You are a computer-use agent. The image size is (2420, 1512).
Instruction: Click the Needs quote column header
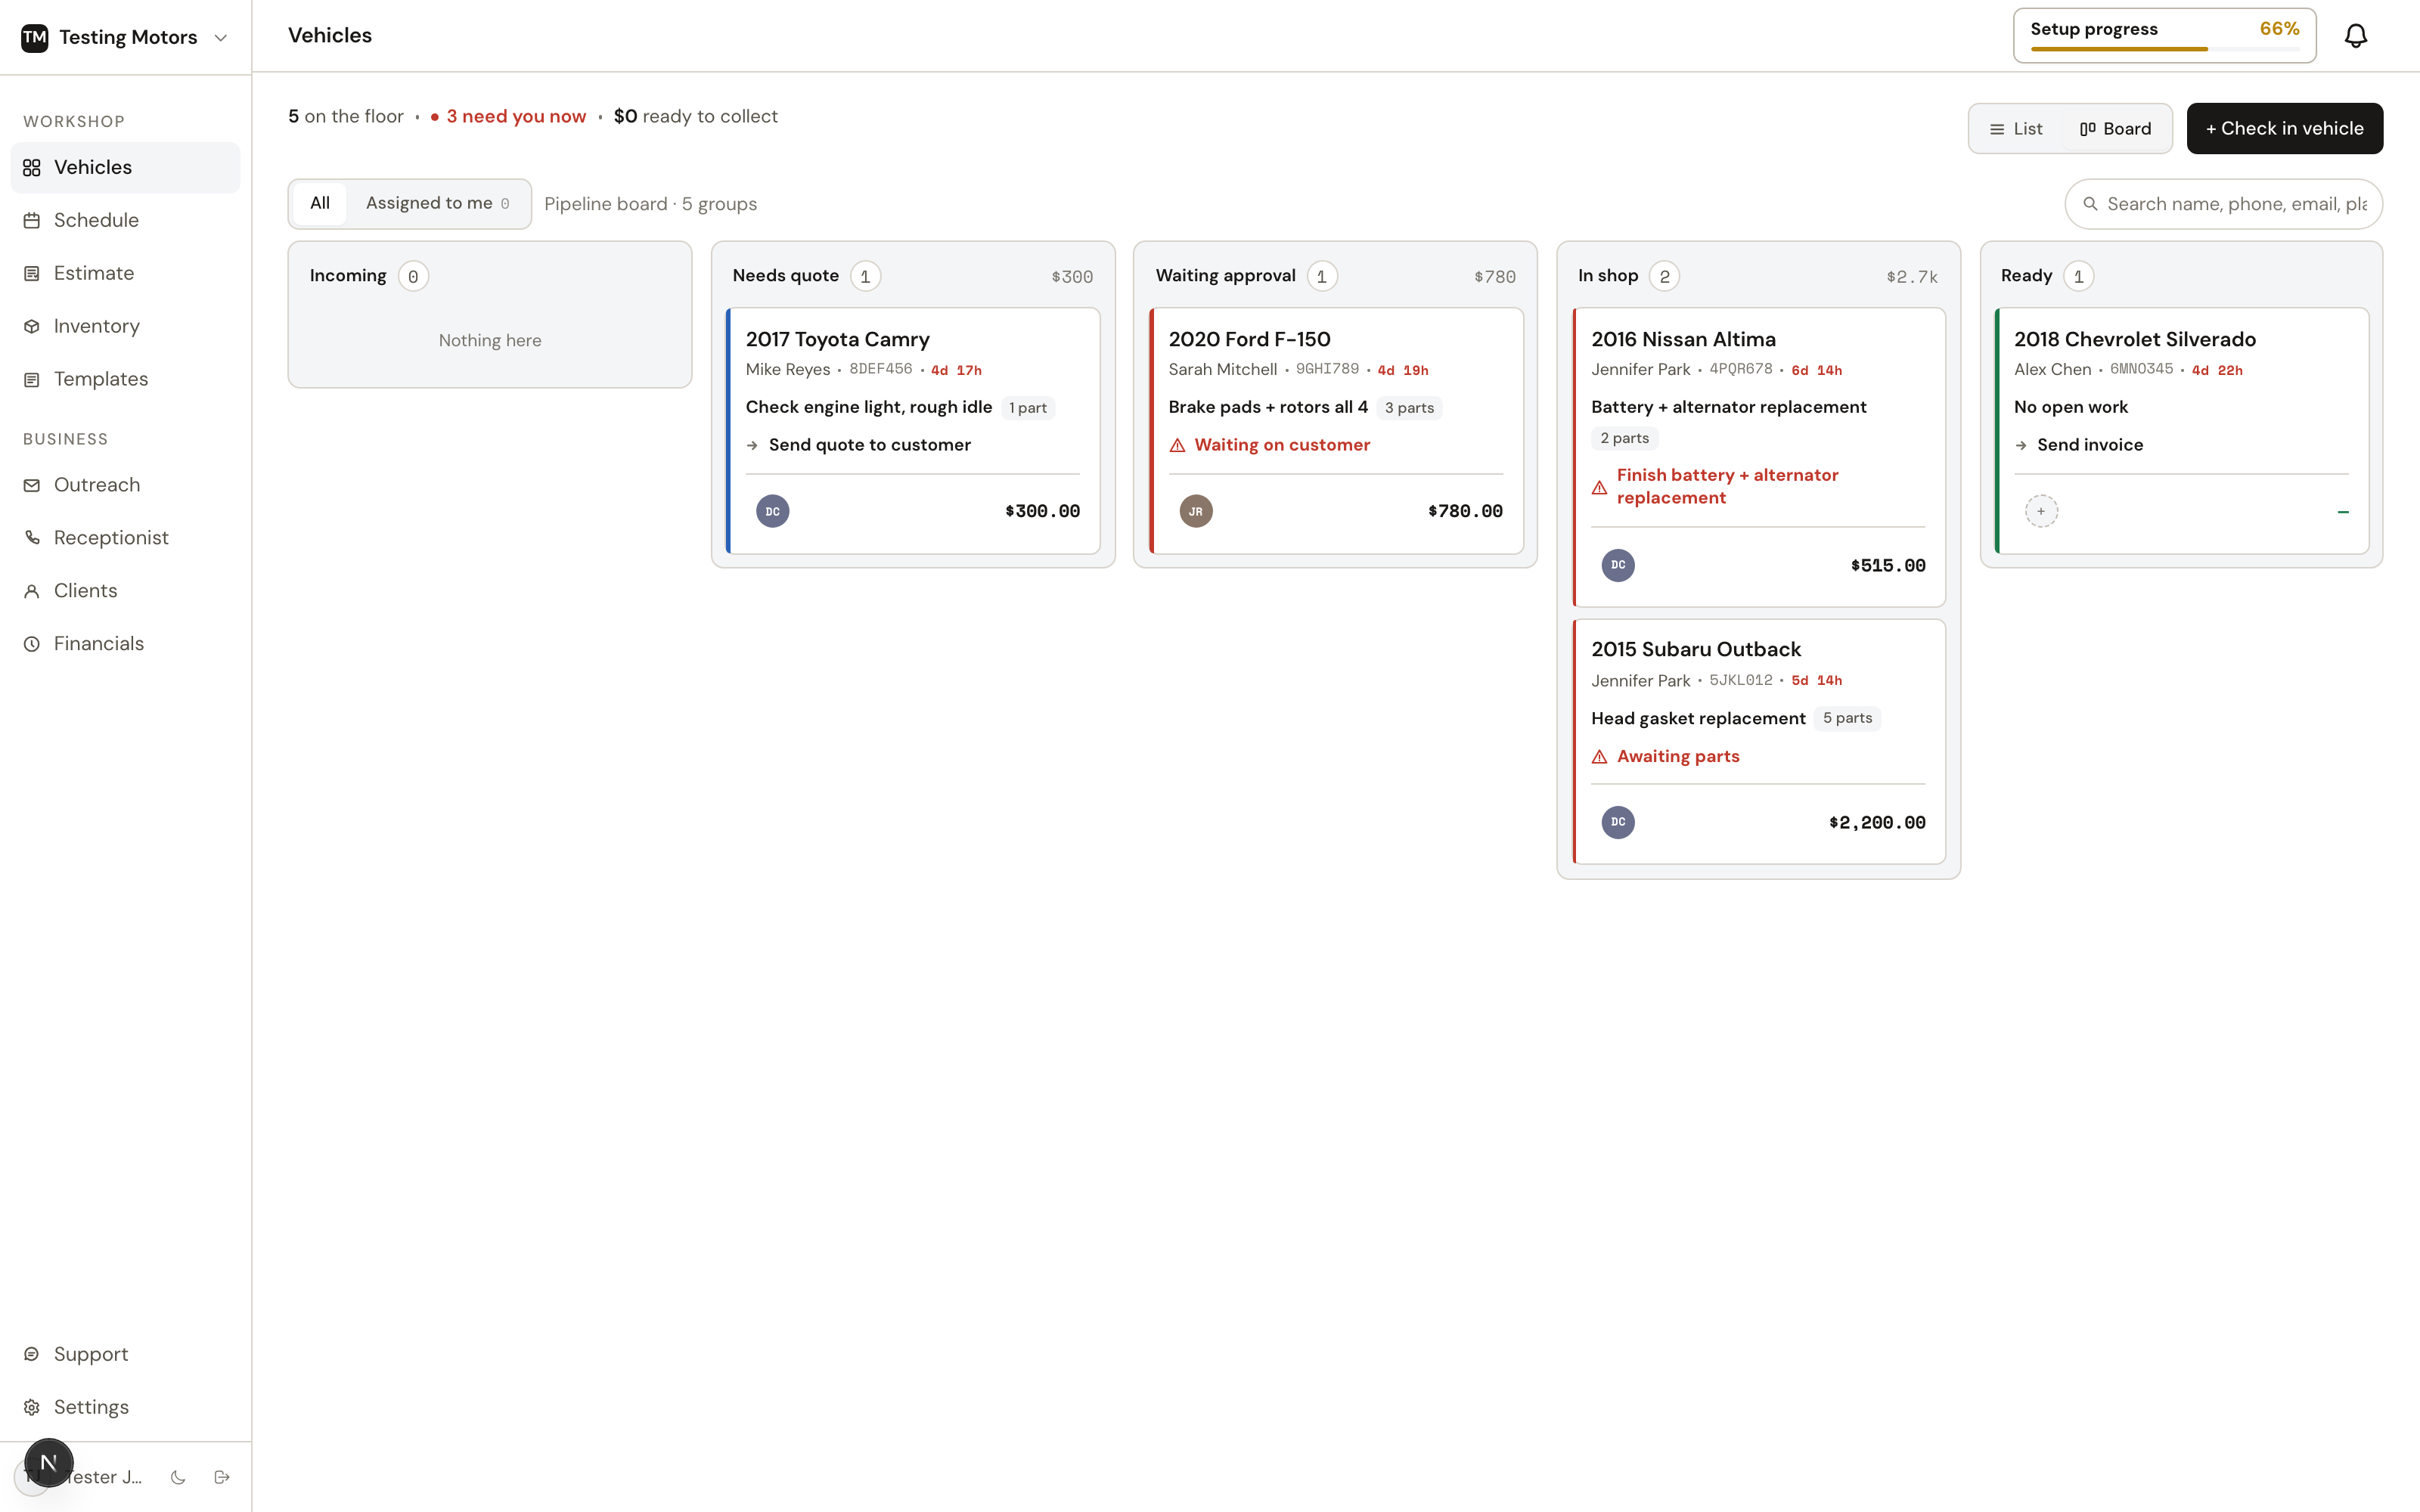pyautogui.click(x=785, y=276)
